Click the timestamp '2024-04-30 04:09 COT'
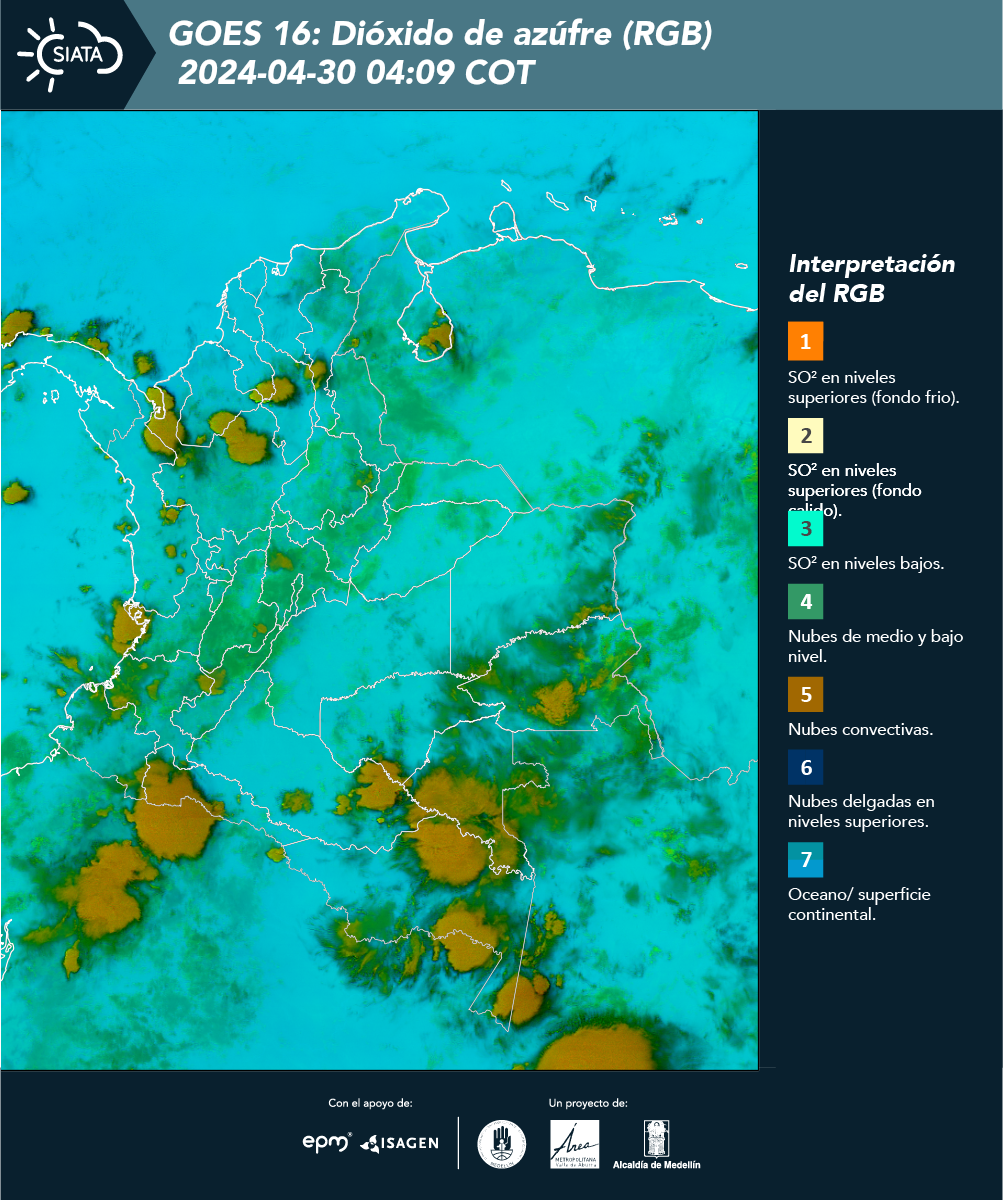 pos(356,73)
